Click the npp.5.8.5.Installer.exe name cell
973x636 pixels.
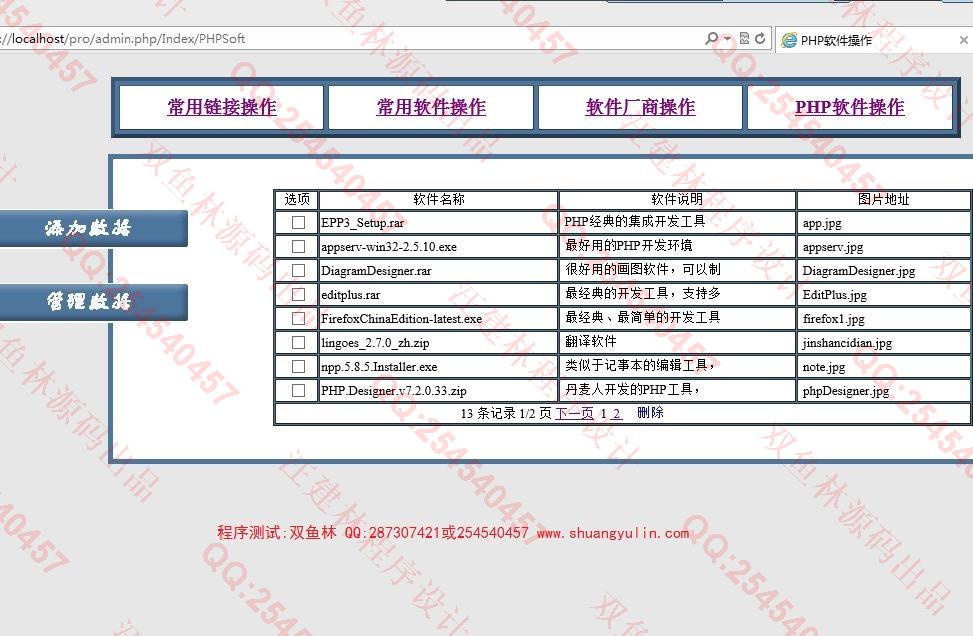[438, 367]
